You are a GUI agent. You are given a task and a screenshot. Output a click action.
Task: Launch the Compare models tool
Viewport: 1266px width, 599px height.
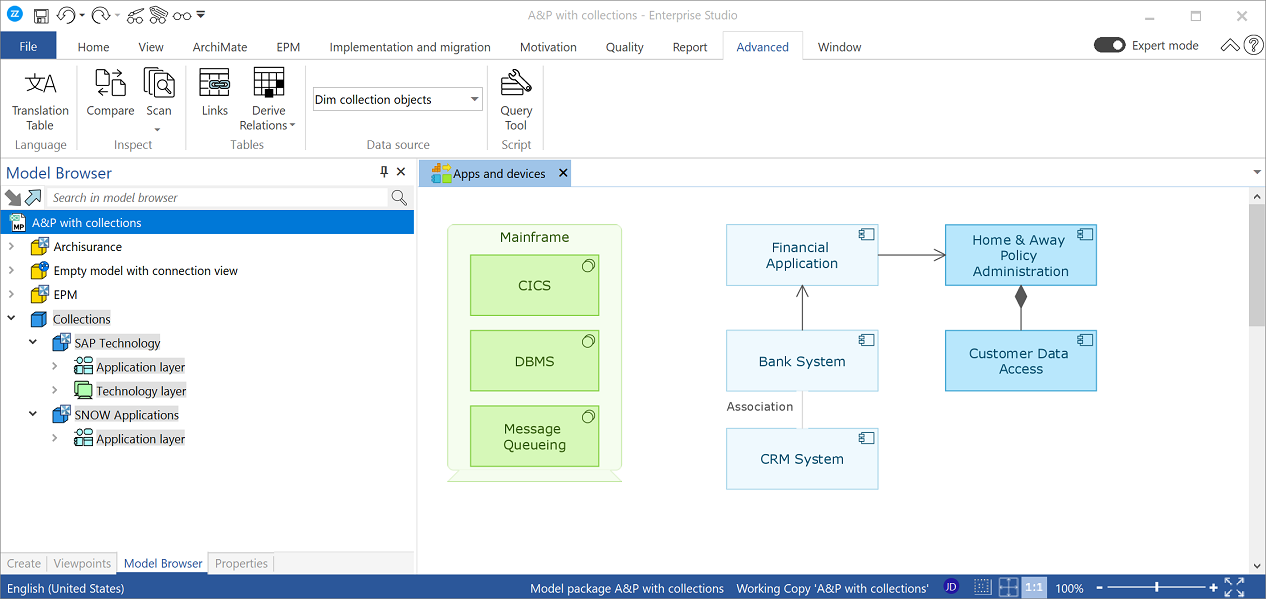coord(110,93)
